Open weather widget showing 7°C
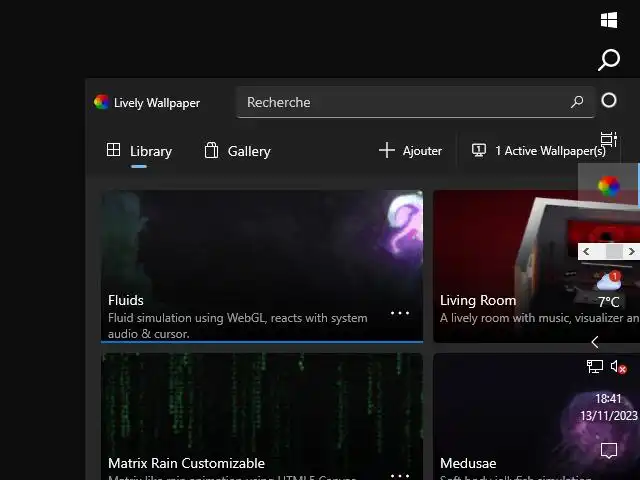 [x=609, y=290]
